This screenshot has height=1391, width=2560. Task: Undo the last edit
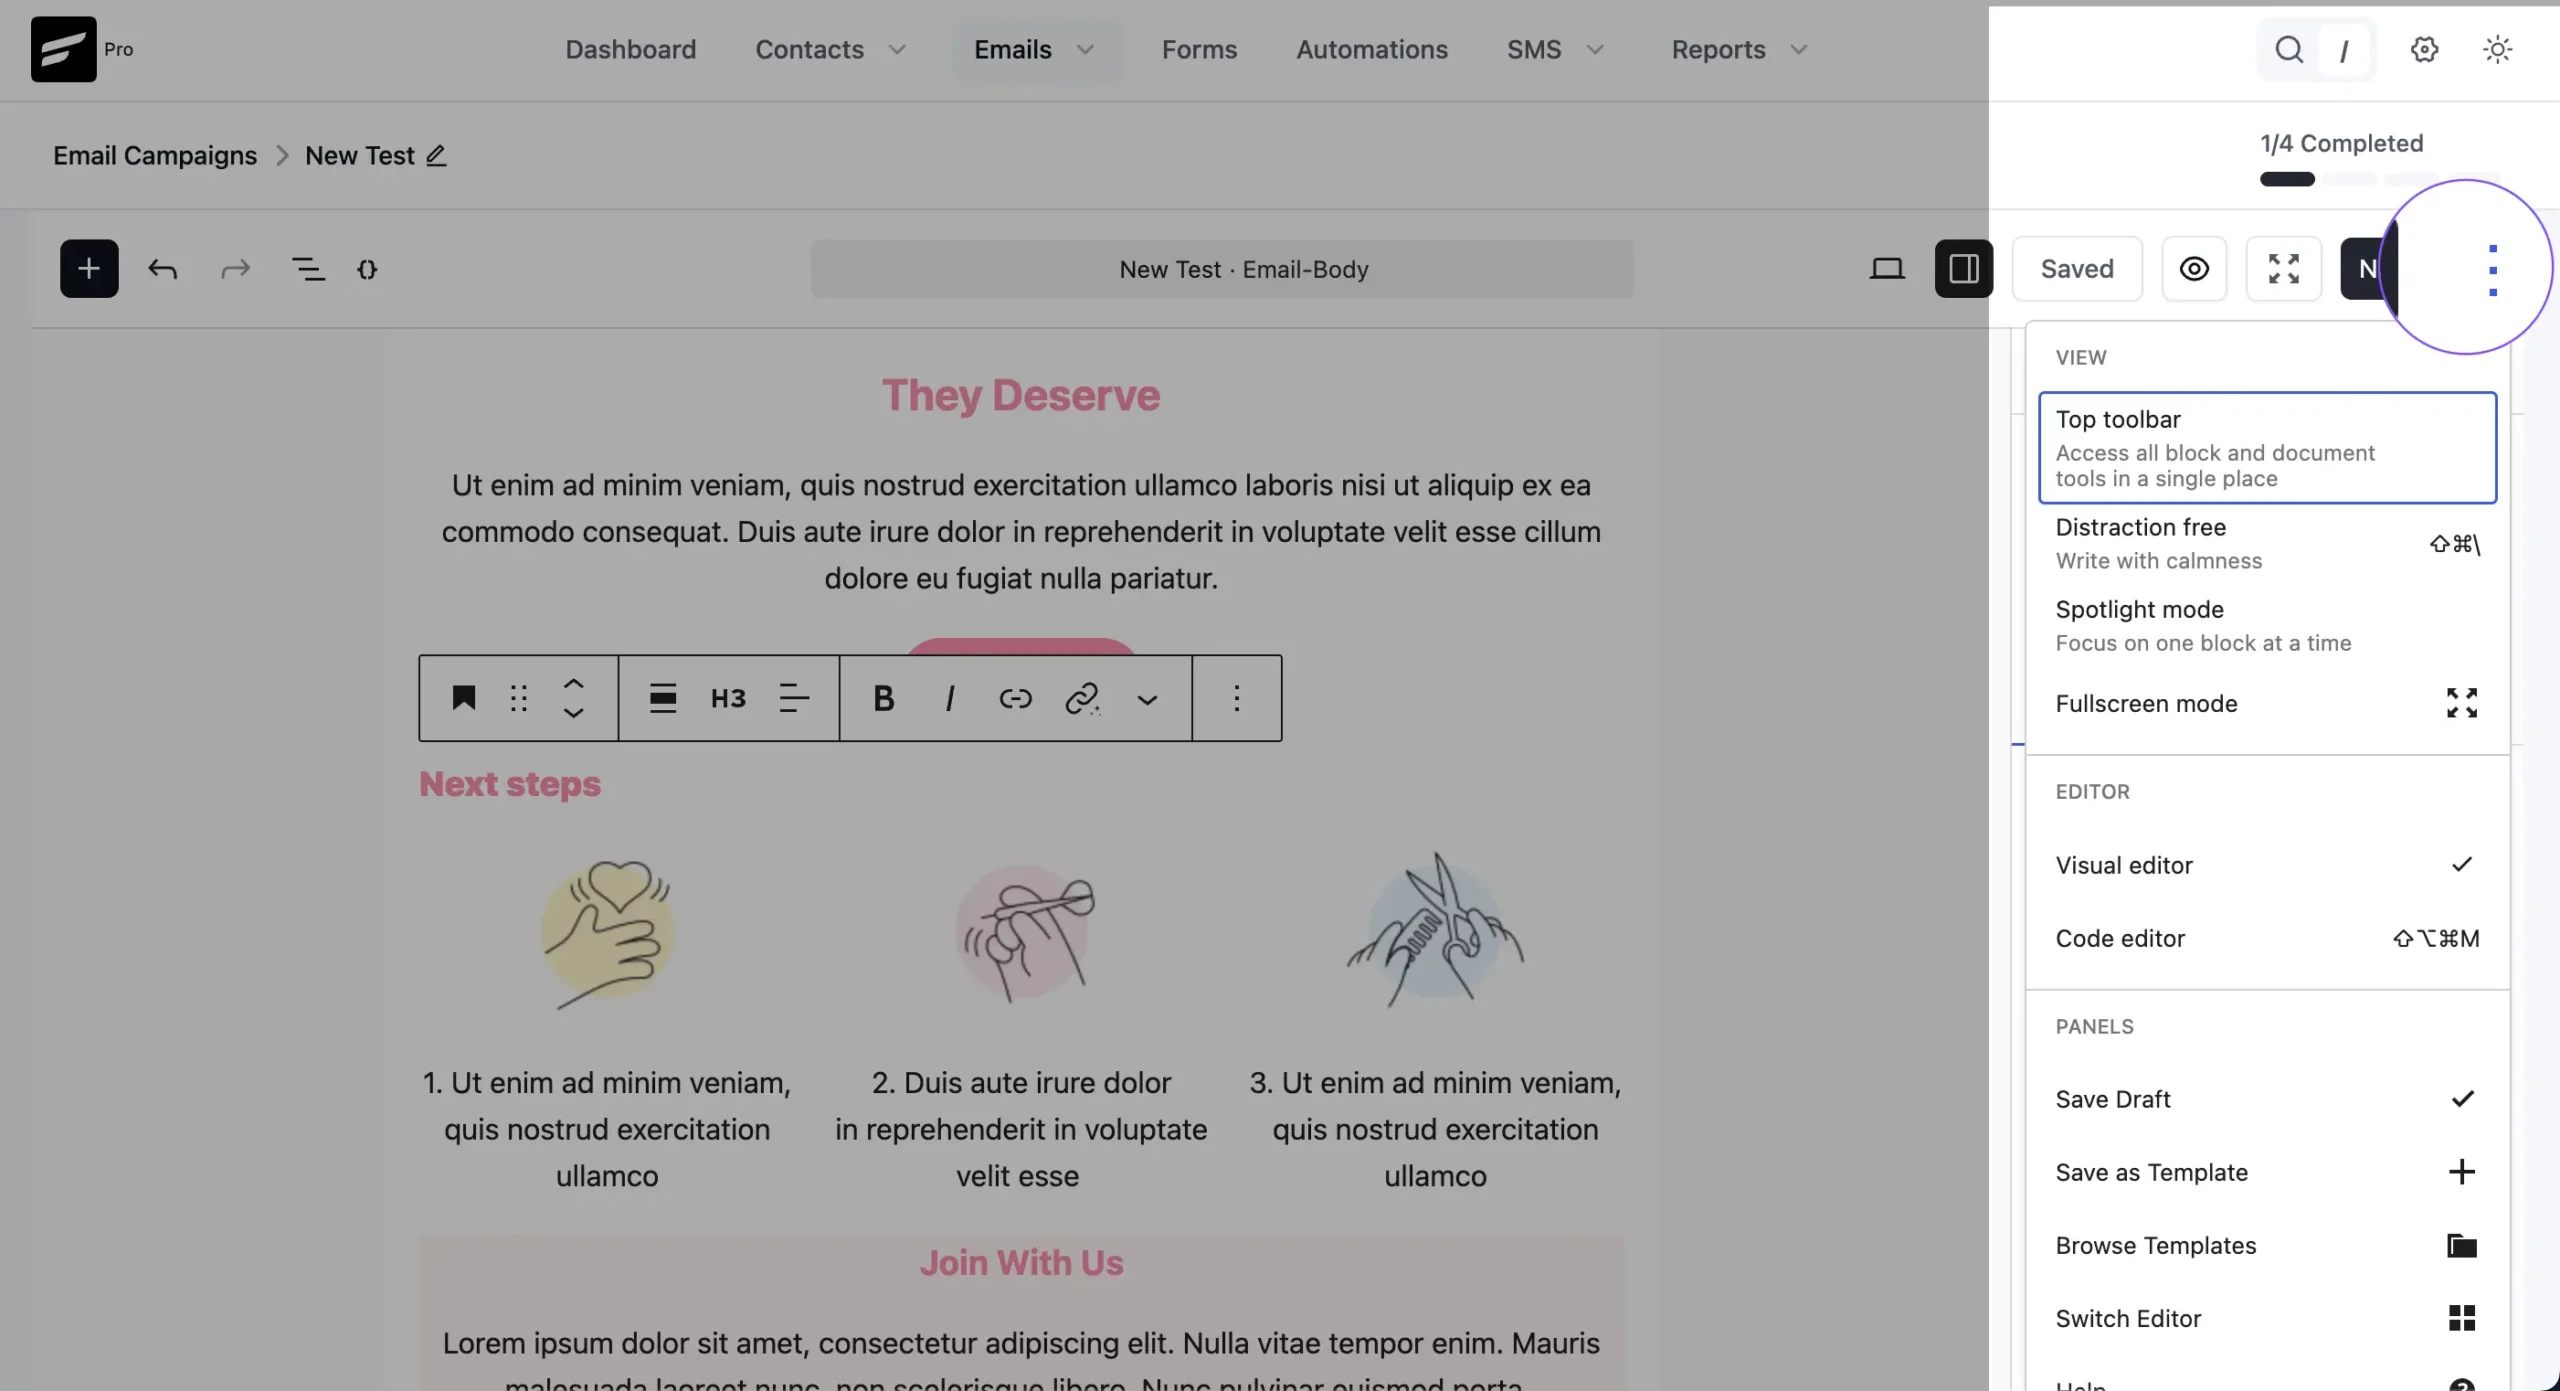pos(162,268)
